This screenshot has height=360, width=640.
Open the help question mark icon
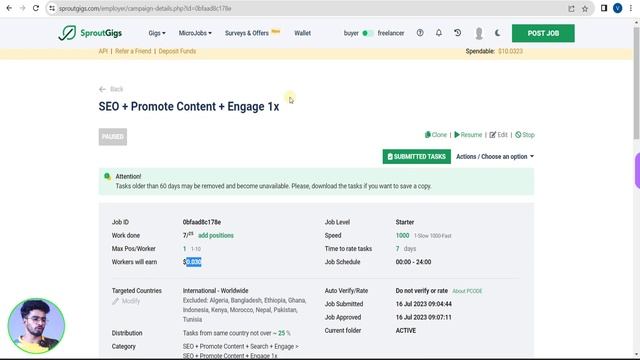(x=420, y=33)
